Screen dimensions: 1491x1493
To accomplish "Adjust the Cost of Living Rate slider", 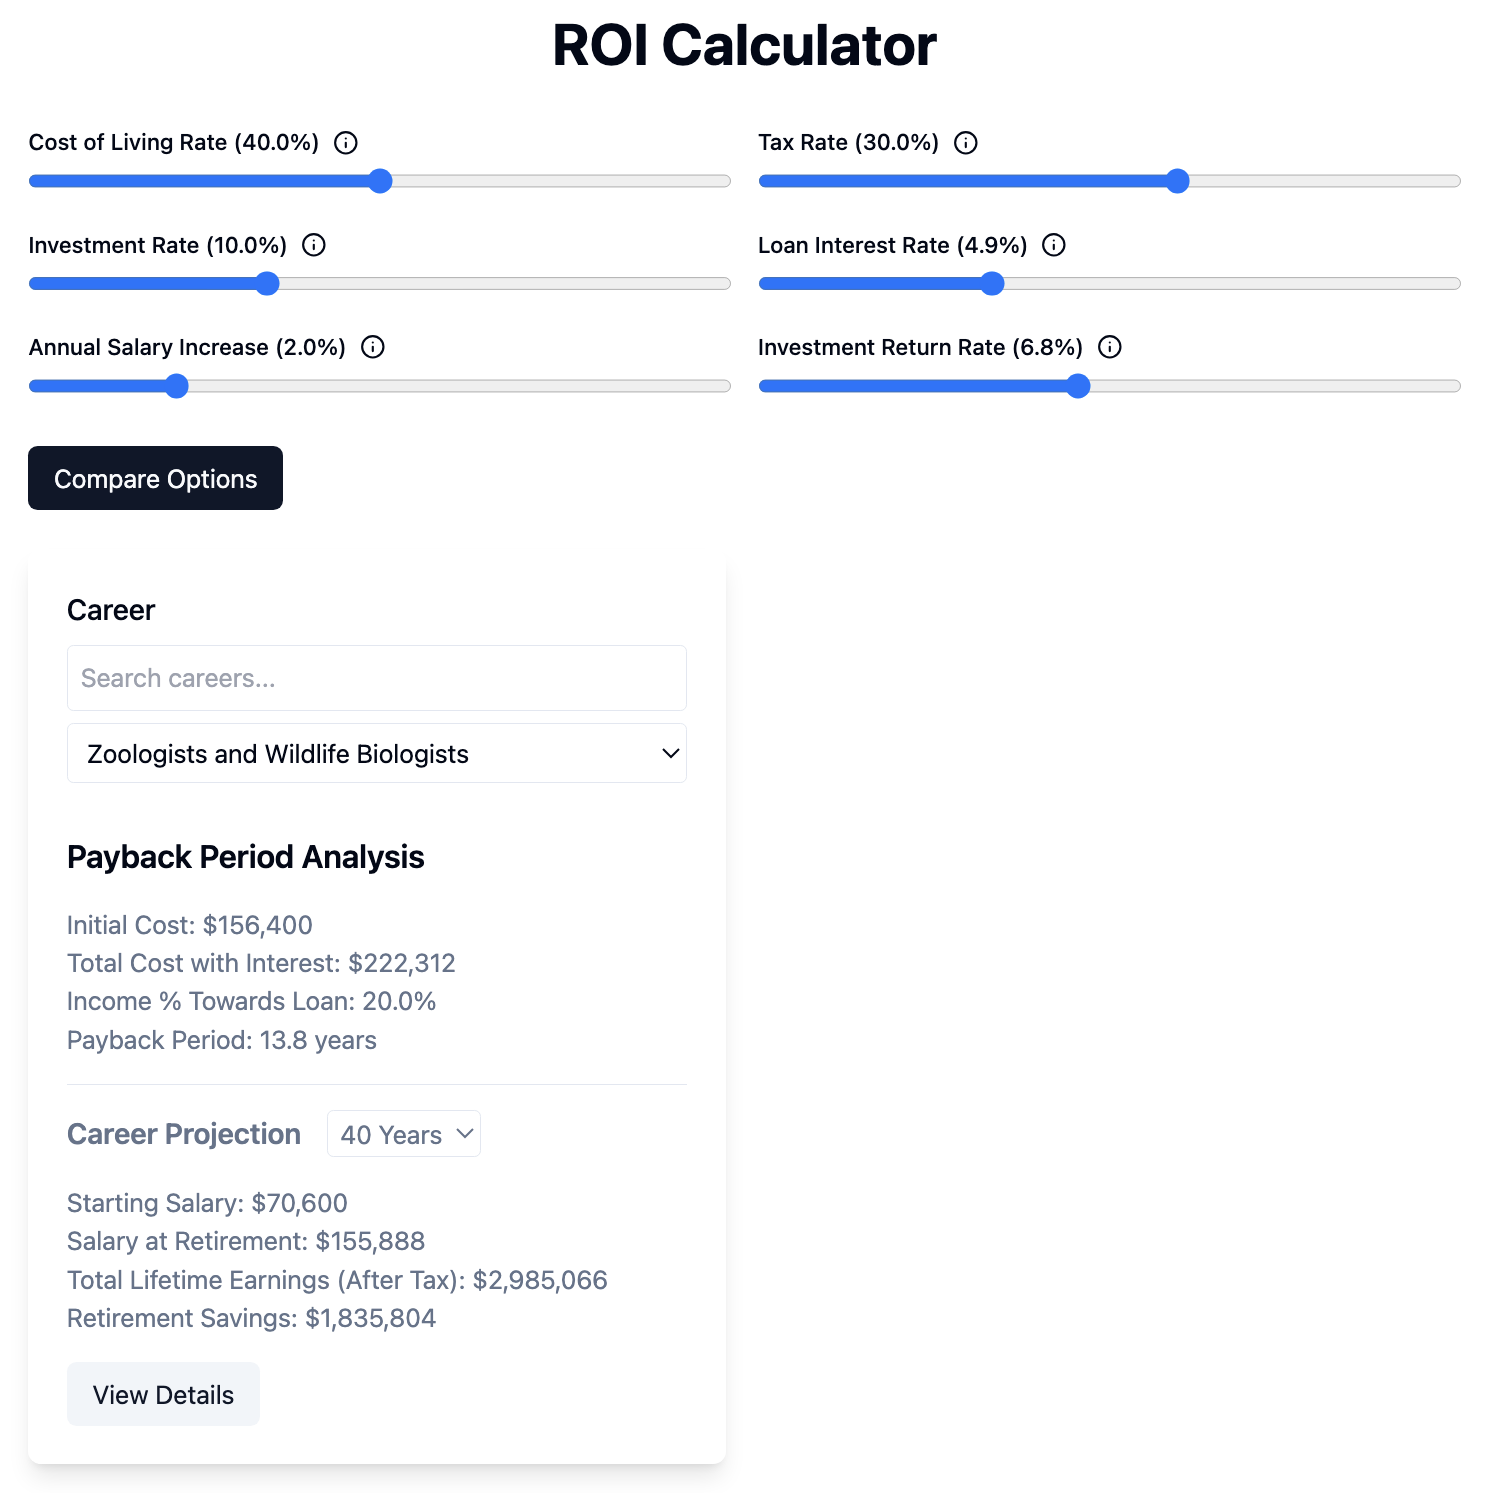I will pos(379,181).
